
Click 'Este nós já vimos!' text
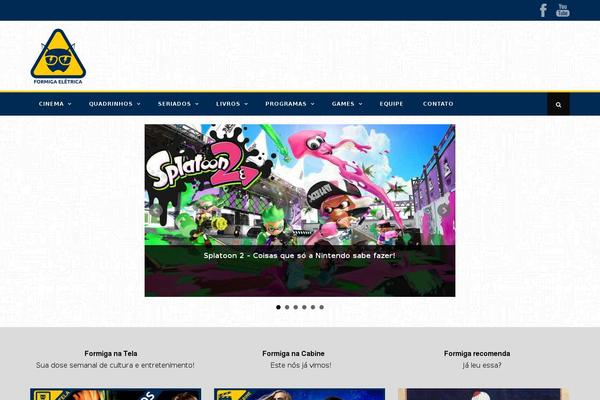301,365
